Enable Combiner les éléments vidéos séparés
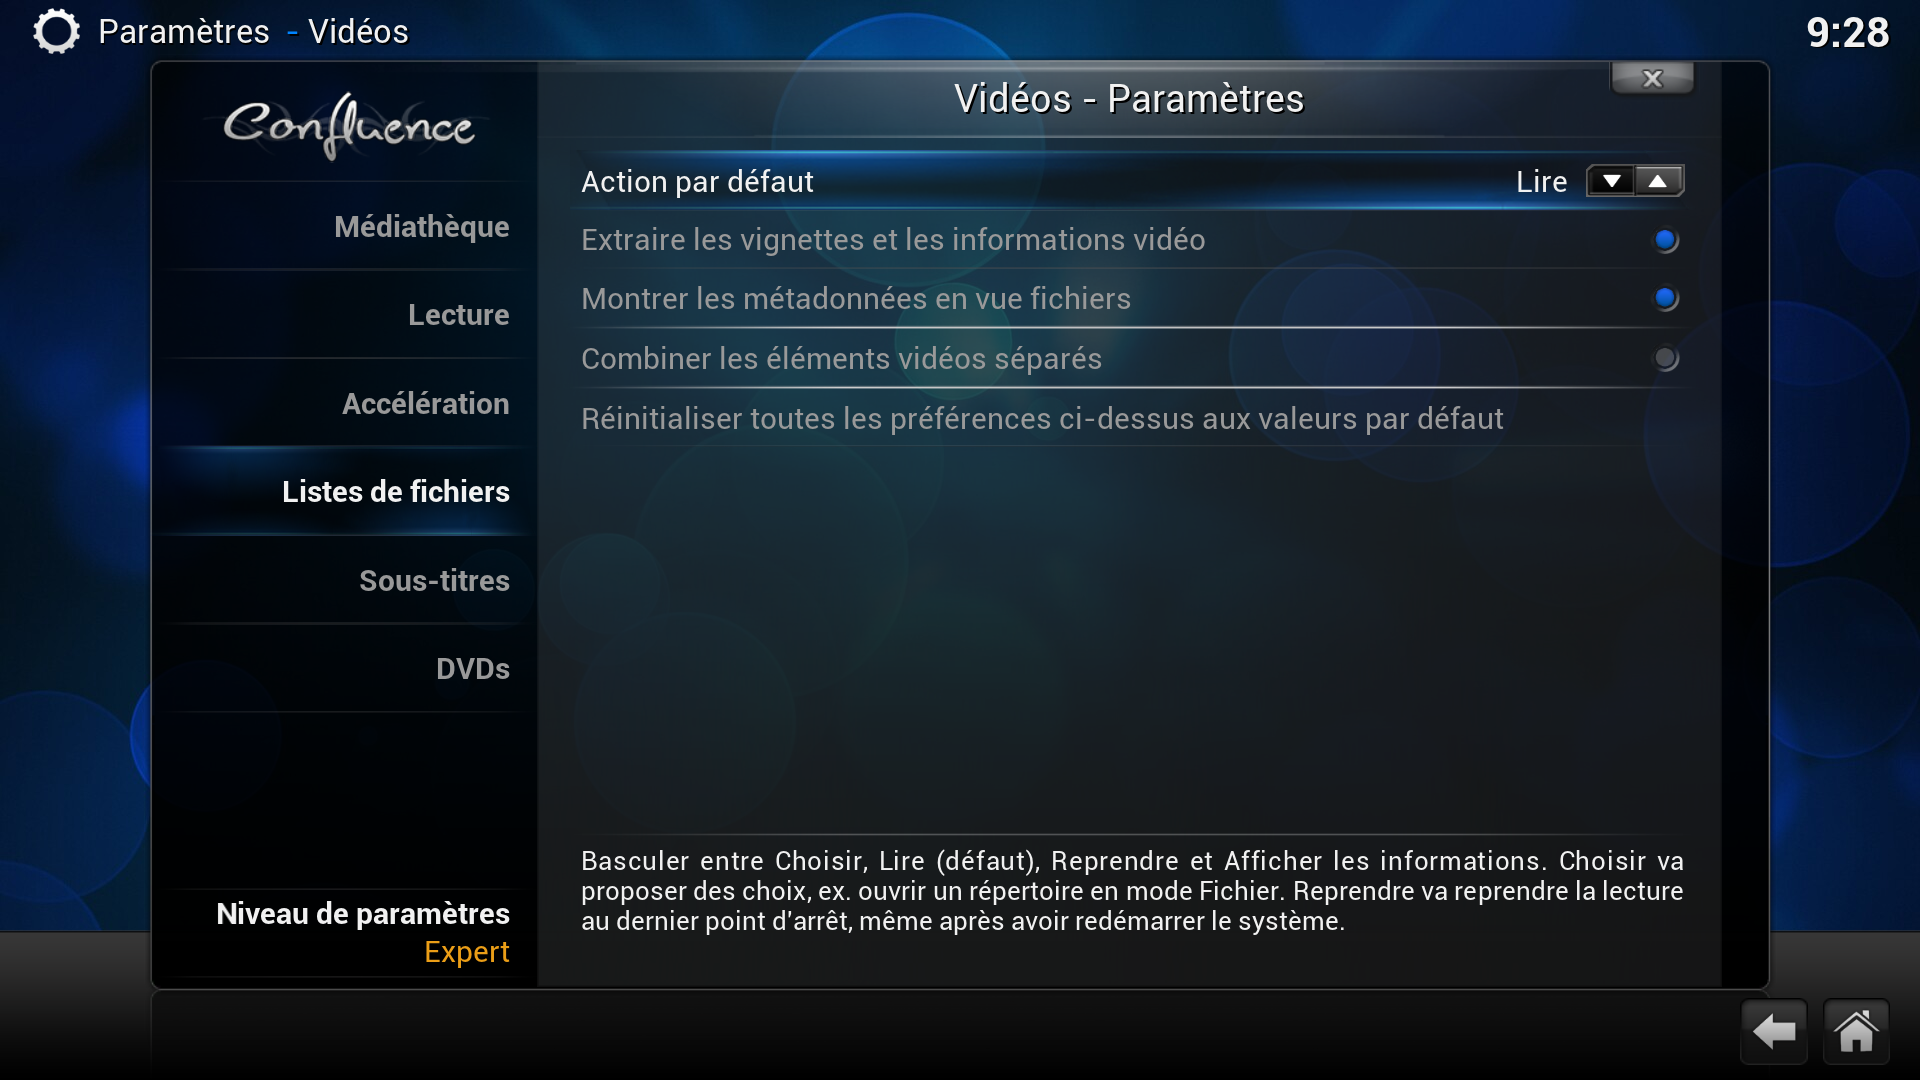Image resolution: width=1920 pixels, height=1080 pixels. (1665, 358)
